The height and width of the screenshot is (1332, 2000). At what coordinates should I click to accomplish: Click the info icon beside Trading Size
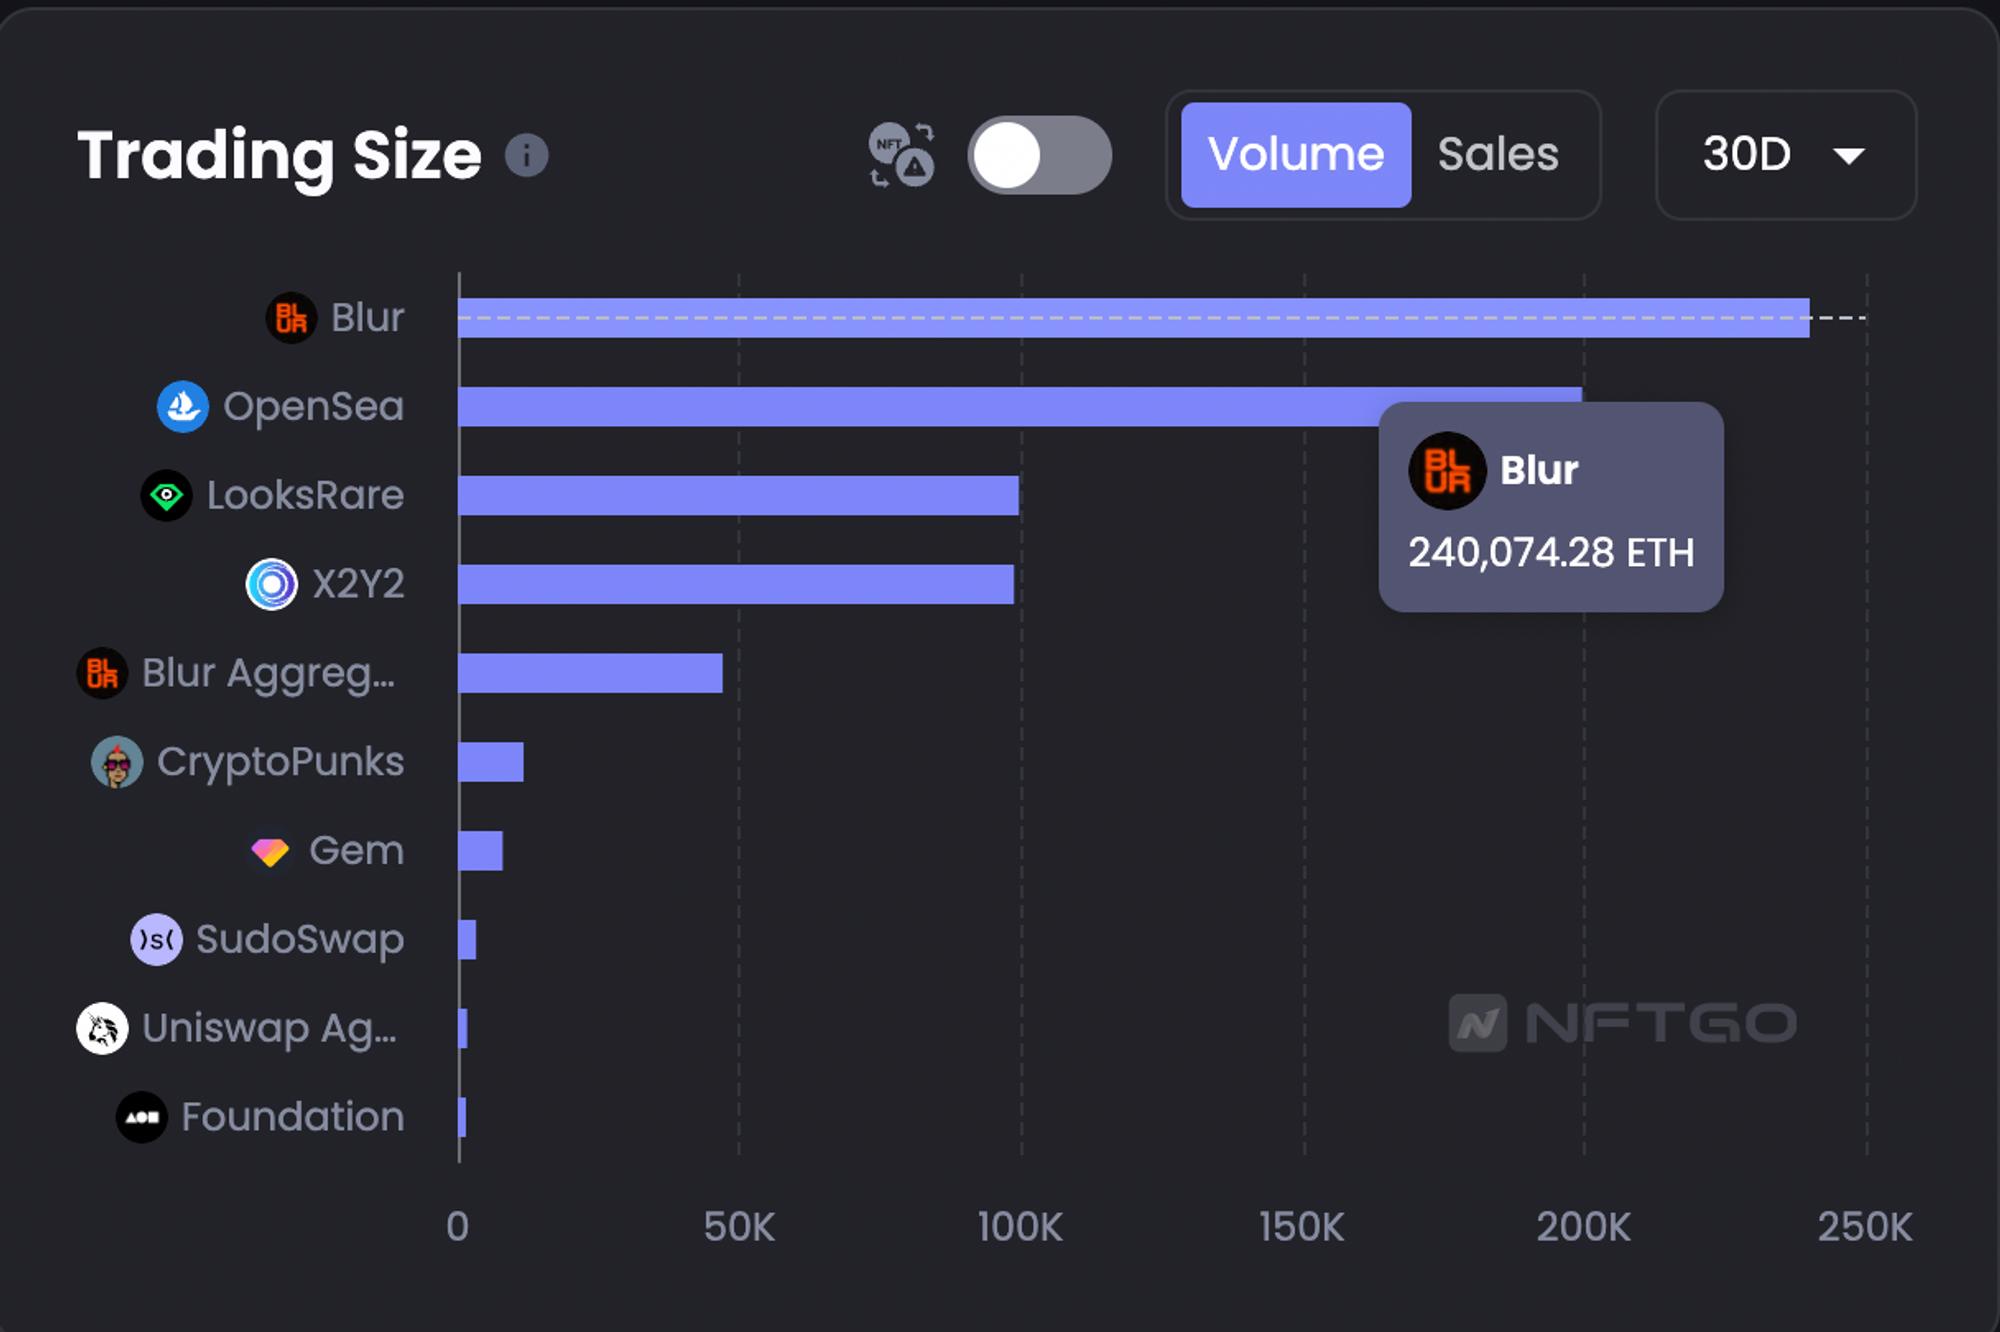tap(526, 155)
